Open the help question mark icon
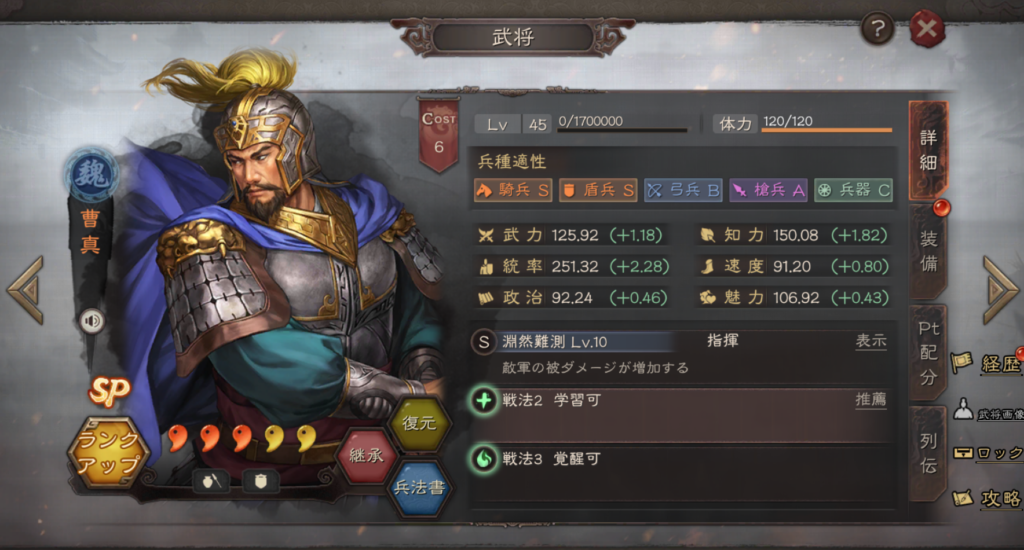1024x550 pixels. (878, 29)
